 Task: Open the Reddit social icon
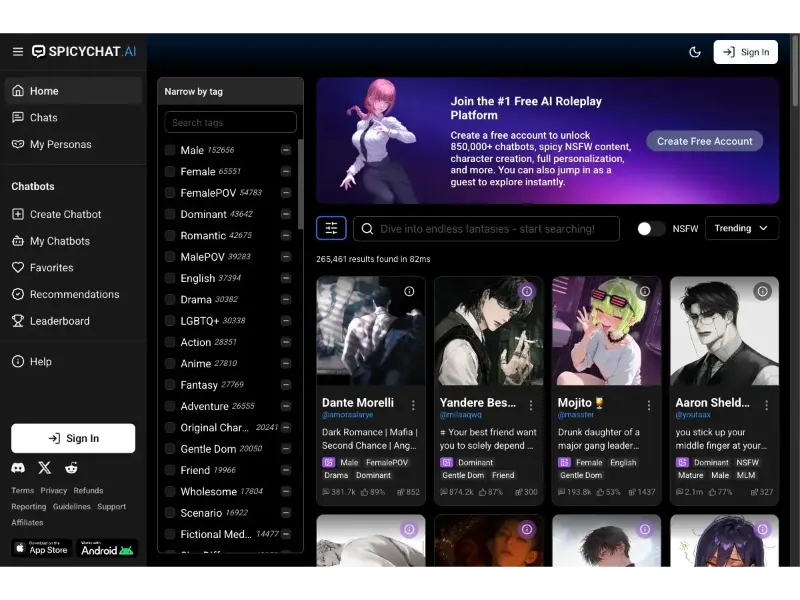point(71,467)
